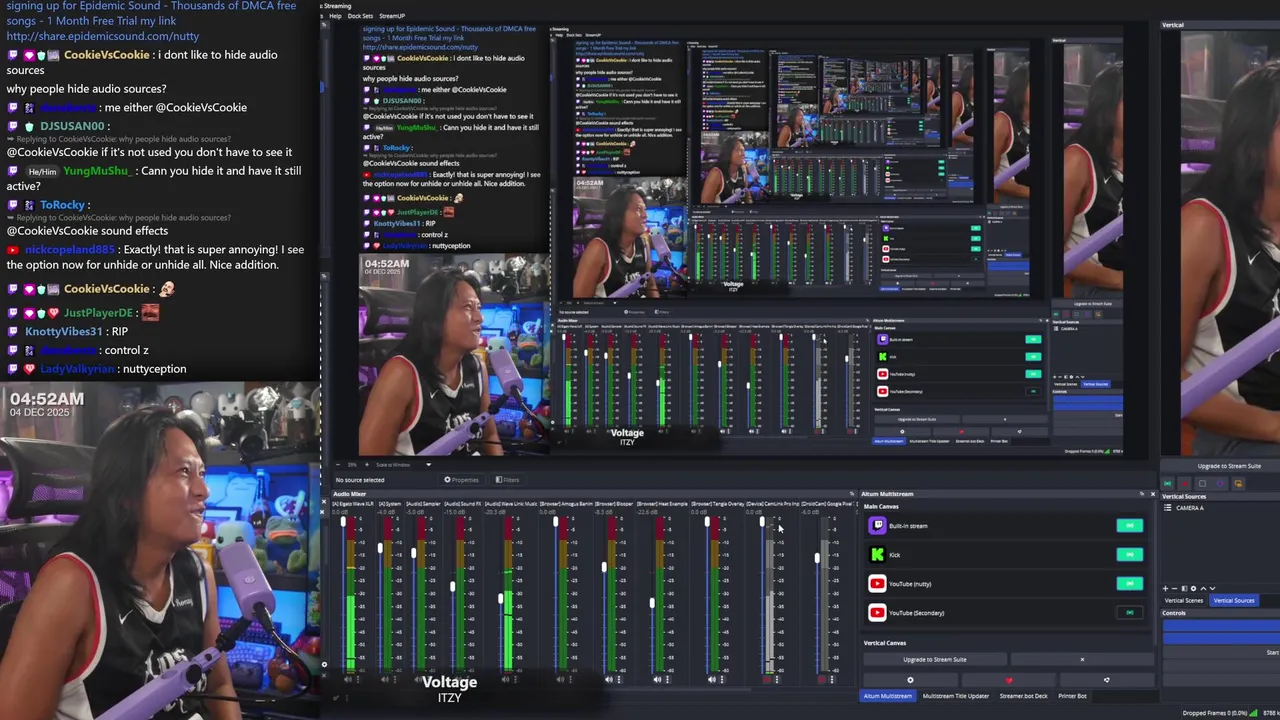Enable the YouTube (Secondary) stream output
This screenshot has width=1280, height=720.
tap(1130, 612)
